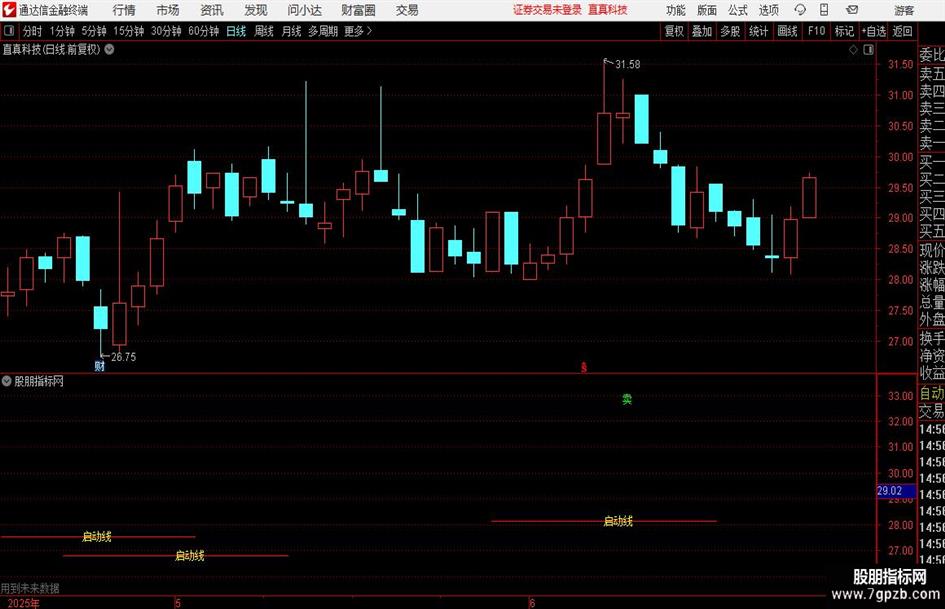
Task: Click the 26.75 low price label
Action: tap(124, 357)
